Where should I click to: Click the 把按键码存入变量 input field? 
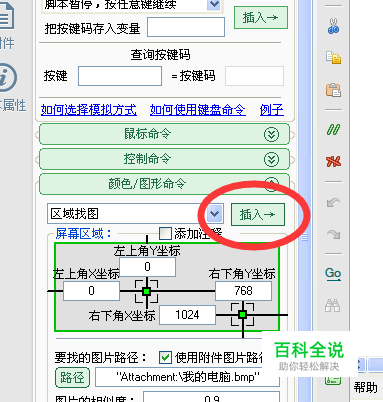(x=186, y=27)
